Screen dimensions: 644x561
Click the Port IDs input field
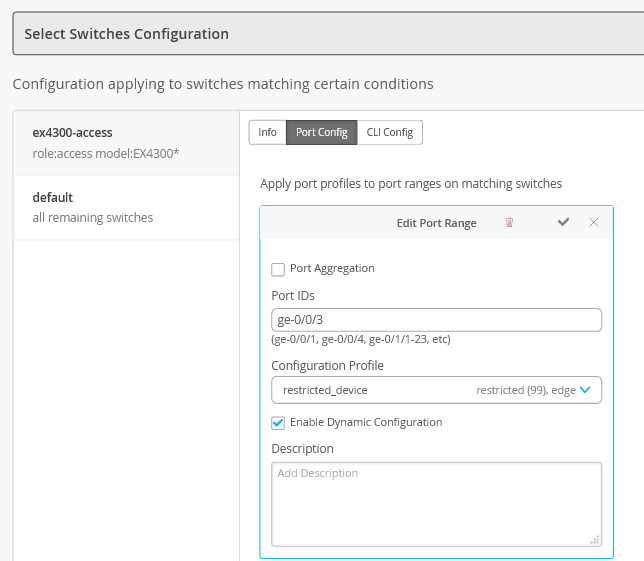[x=436, y=320]
